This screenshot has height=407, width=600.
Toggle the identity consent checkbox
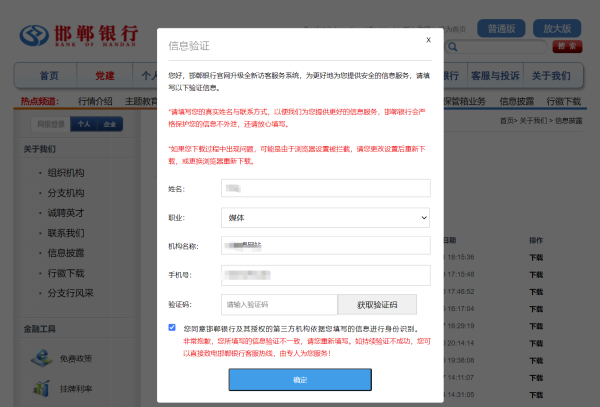[x=172, y=327]
